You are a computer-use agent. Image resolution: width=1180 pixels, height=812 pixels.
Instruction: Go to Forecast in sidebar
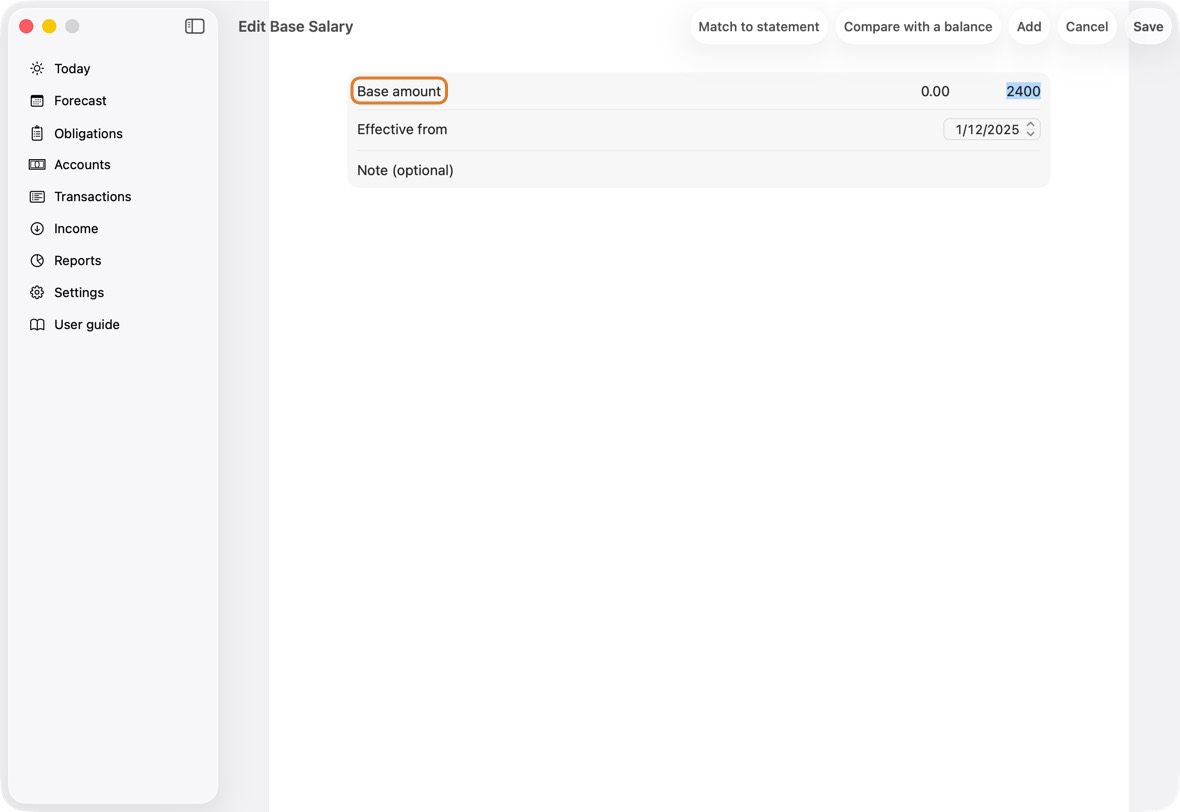[x=81, y=101]
